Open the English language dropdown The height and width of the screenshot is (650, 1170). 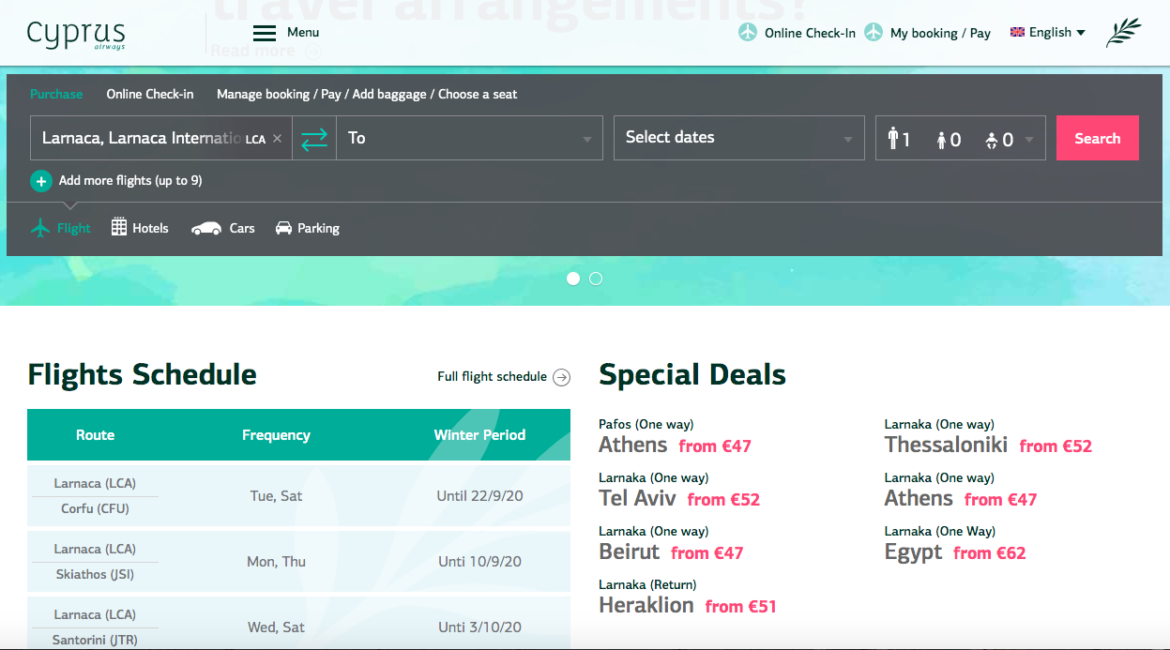click(1048, 32)
